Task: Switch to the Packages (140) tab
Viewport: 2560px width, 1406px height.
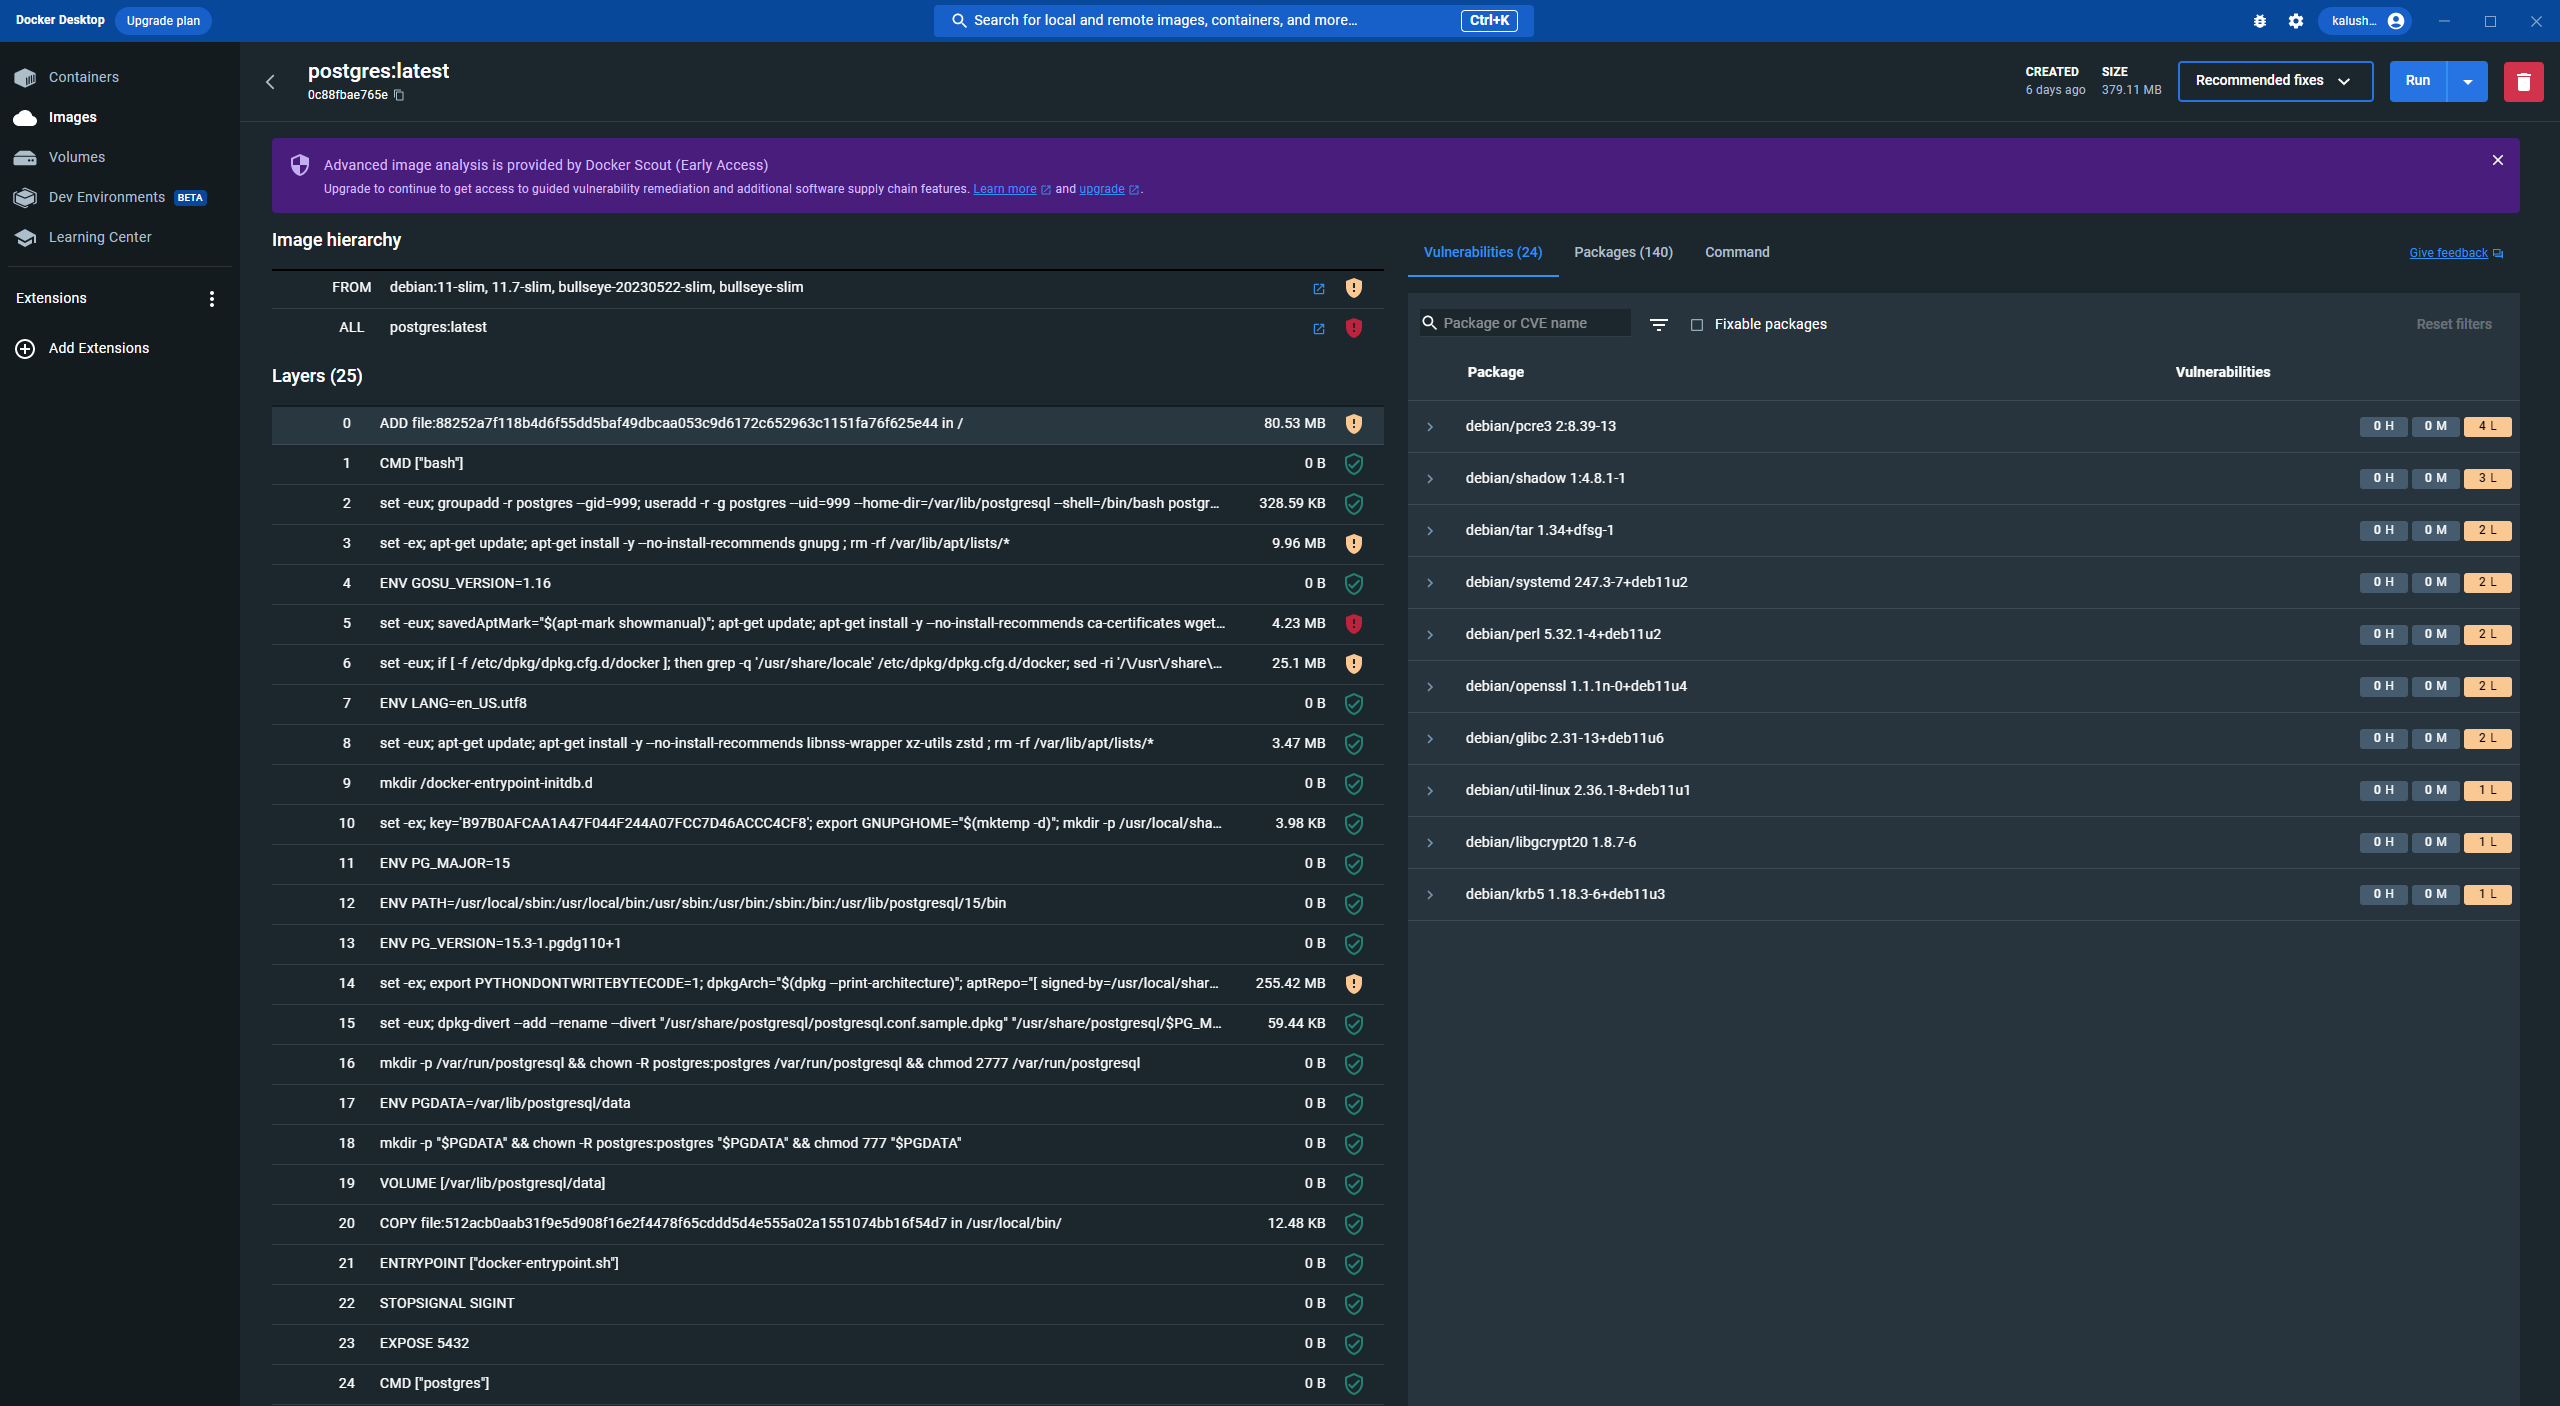Action: click(1623, 252)
